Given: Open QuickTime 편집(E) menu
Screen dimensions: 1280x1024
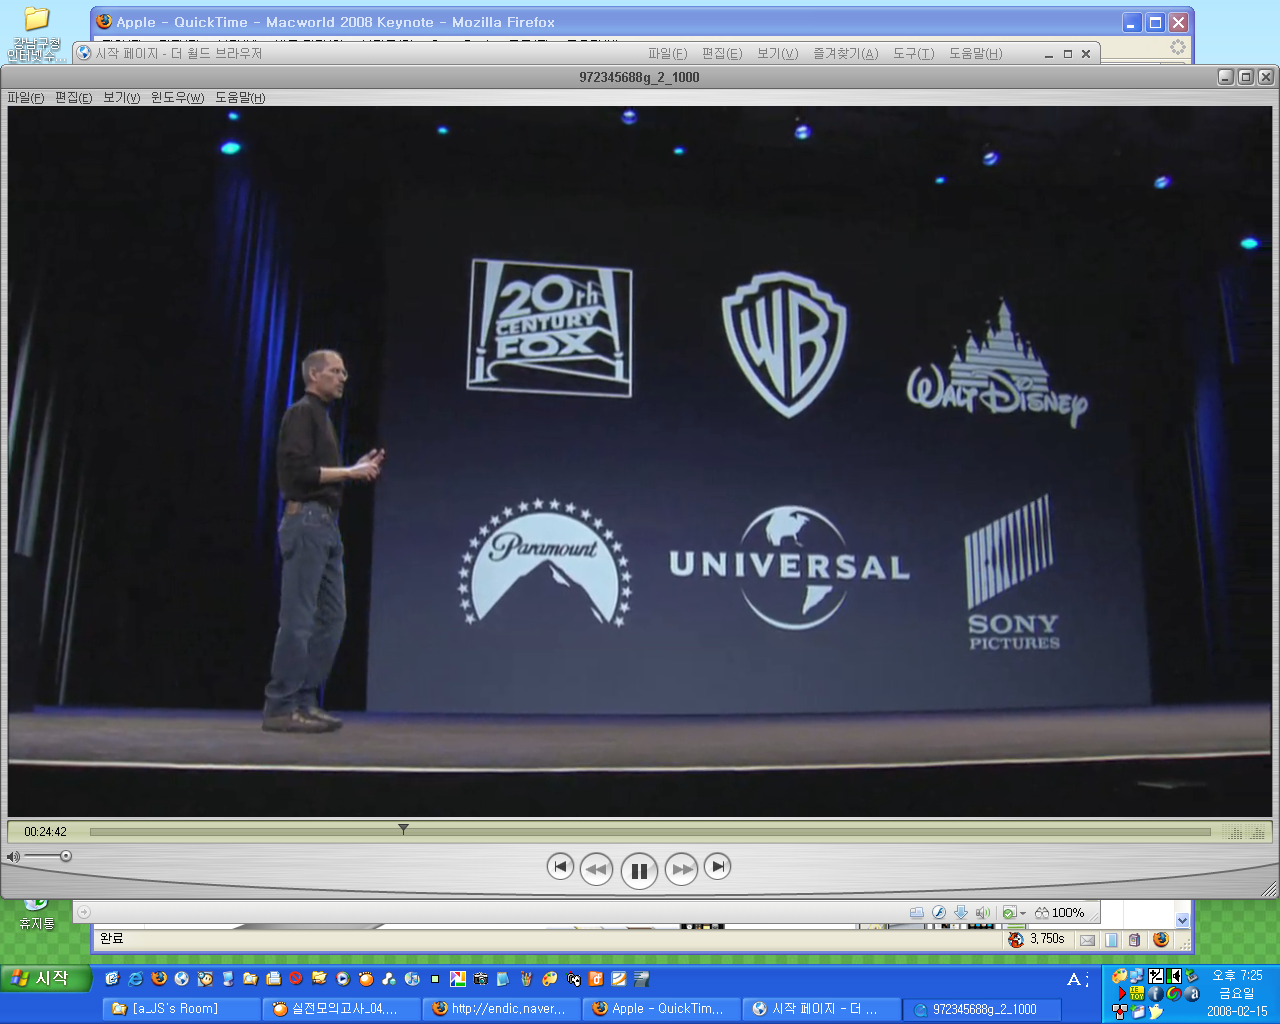Looking at the screenshot, I should [x=73, y=98].
